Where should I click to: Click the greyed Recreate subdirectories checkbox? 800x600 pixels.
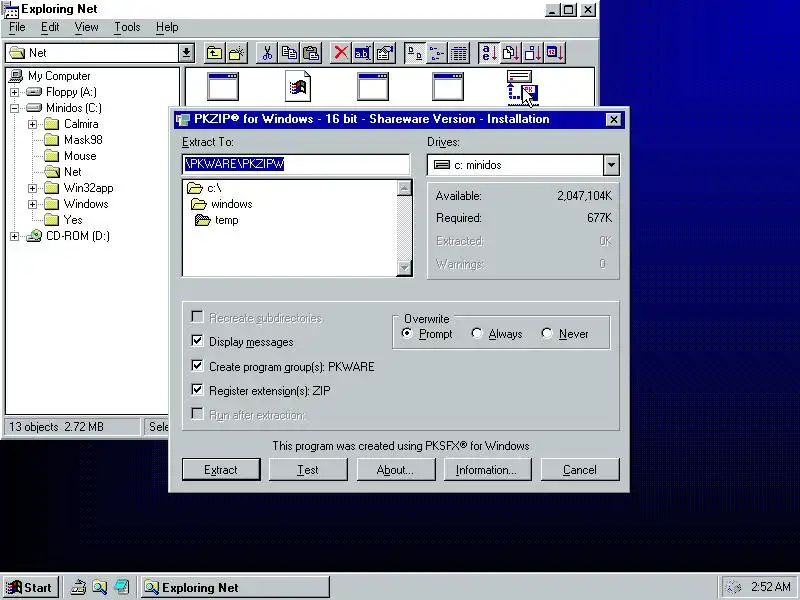[x=197, y=317]
